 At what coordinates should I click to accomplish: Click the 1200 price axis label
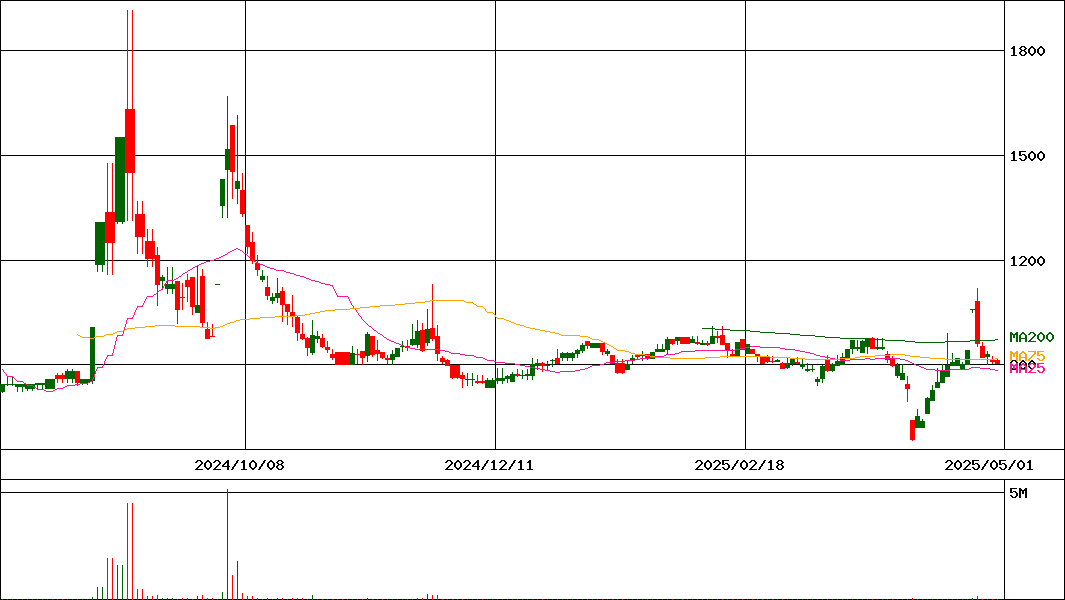[x=1027, y=261]
